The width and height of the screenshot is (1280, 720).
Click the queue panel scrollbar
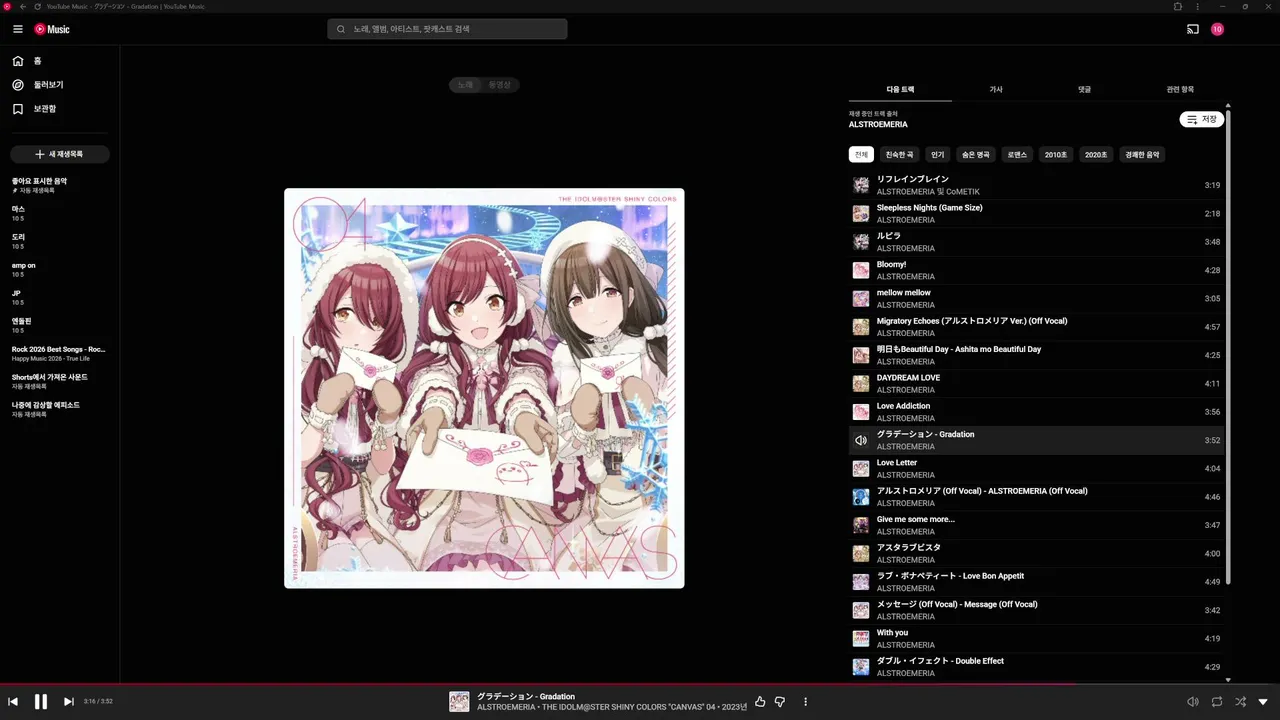(x=1228, y=346)
